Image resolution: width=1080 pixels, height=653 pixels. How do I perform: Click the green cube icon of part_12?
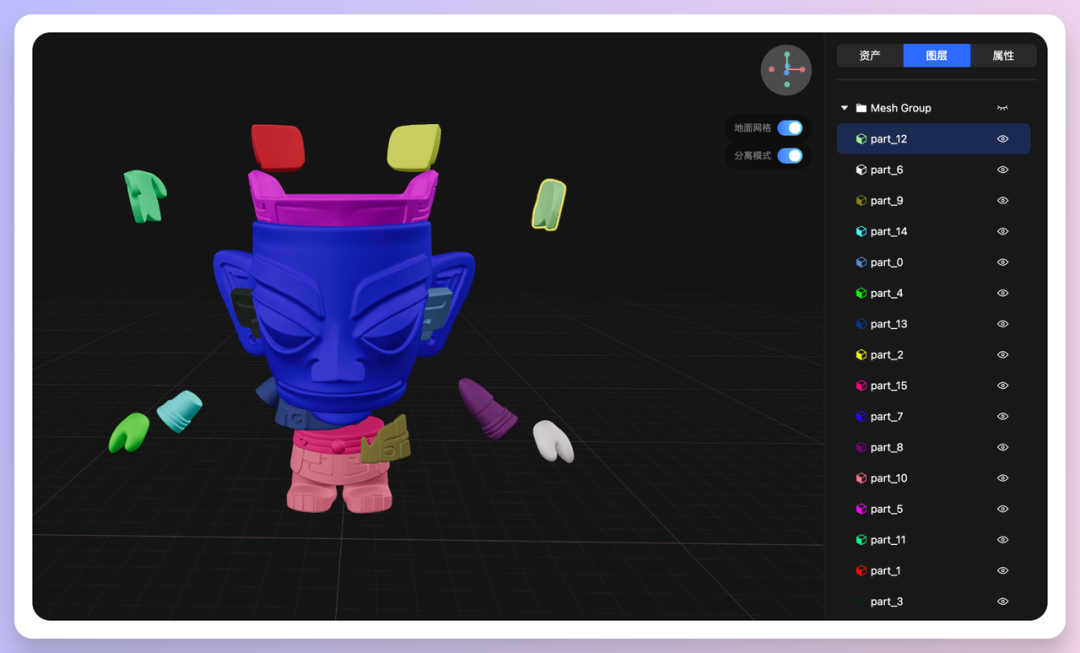(861, 139)
